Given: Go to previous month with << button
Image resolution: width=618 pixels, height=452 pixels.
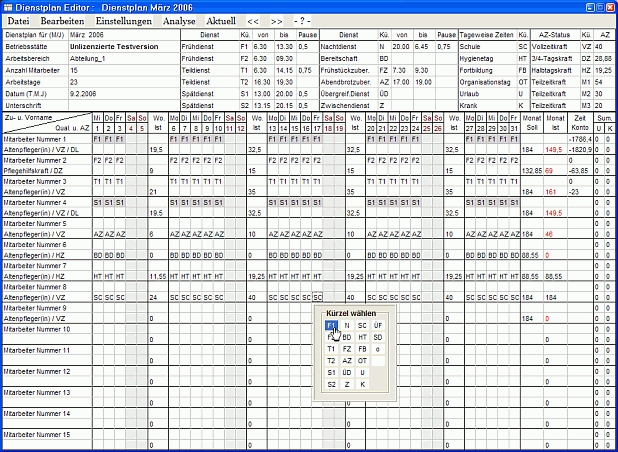Looking at the screenshot, I should [253, 20].
